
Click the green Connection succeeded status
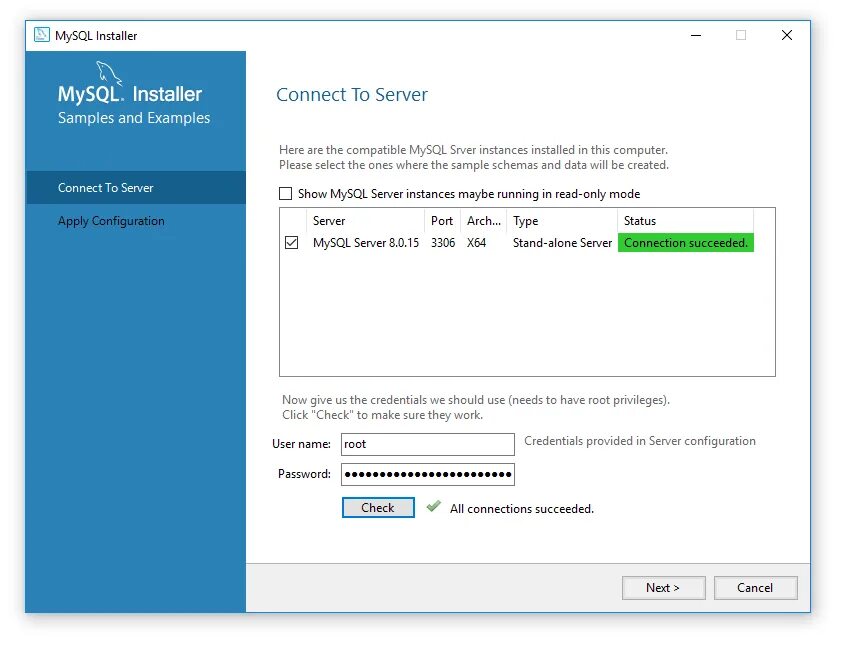coord(686,243)
